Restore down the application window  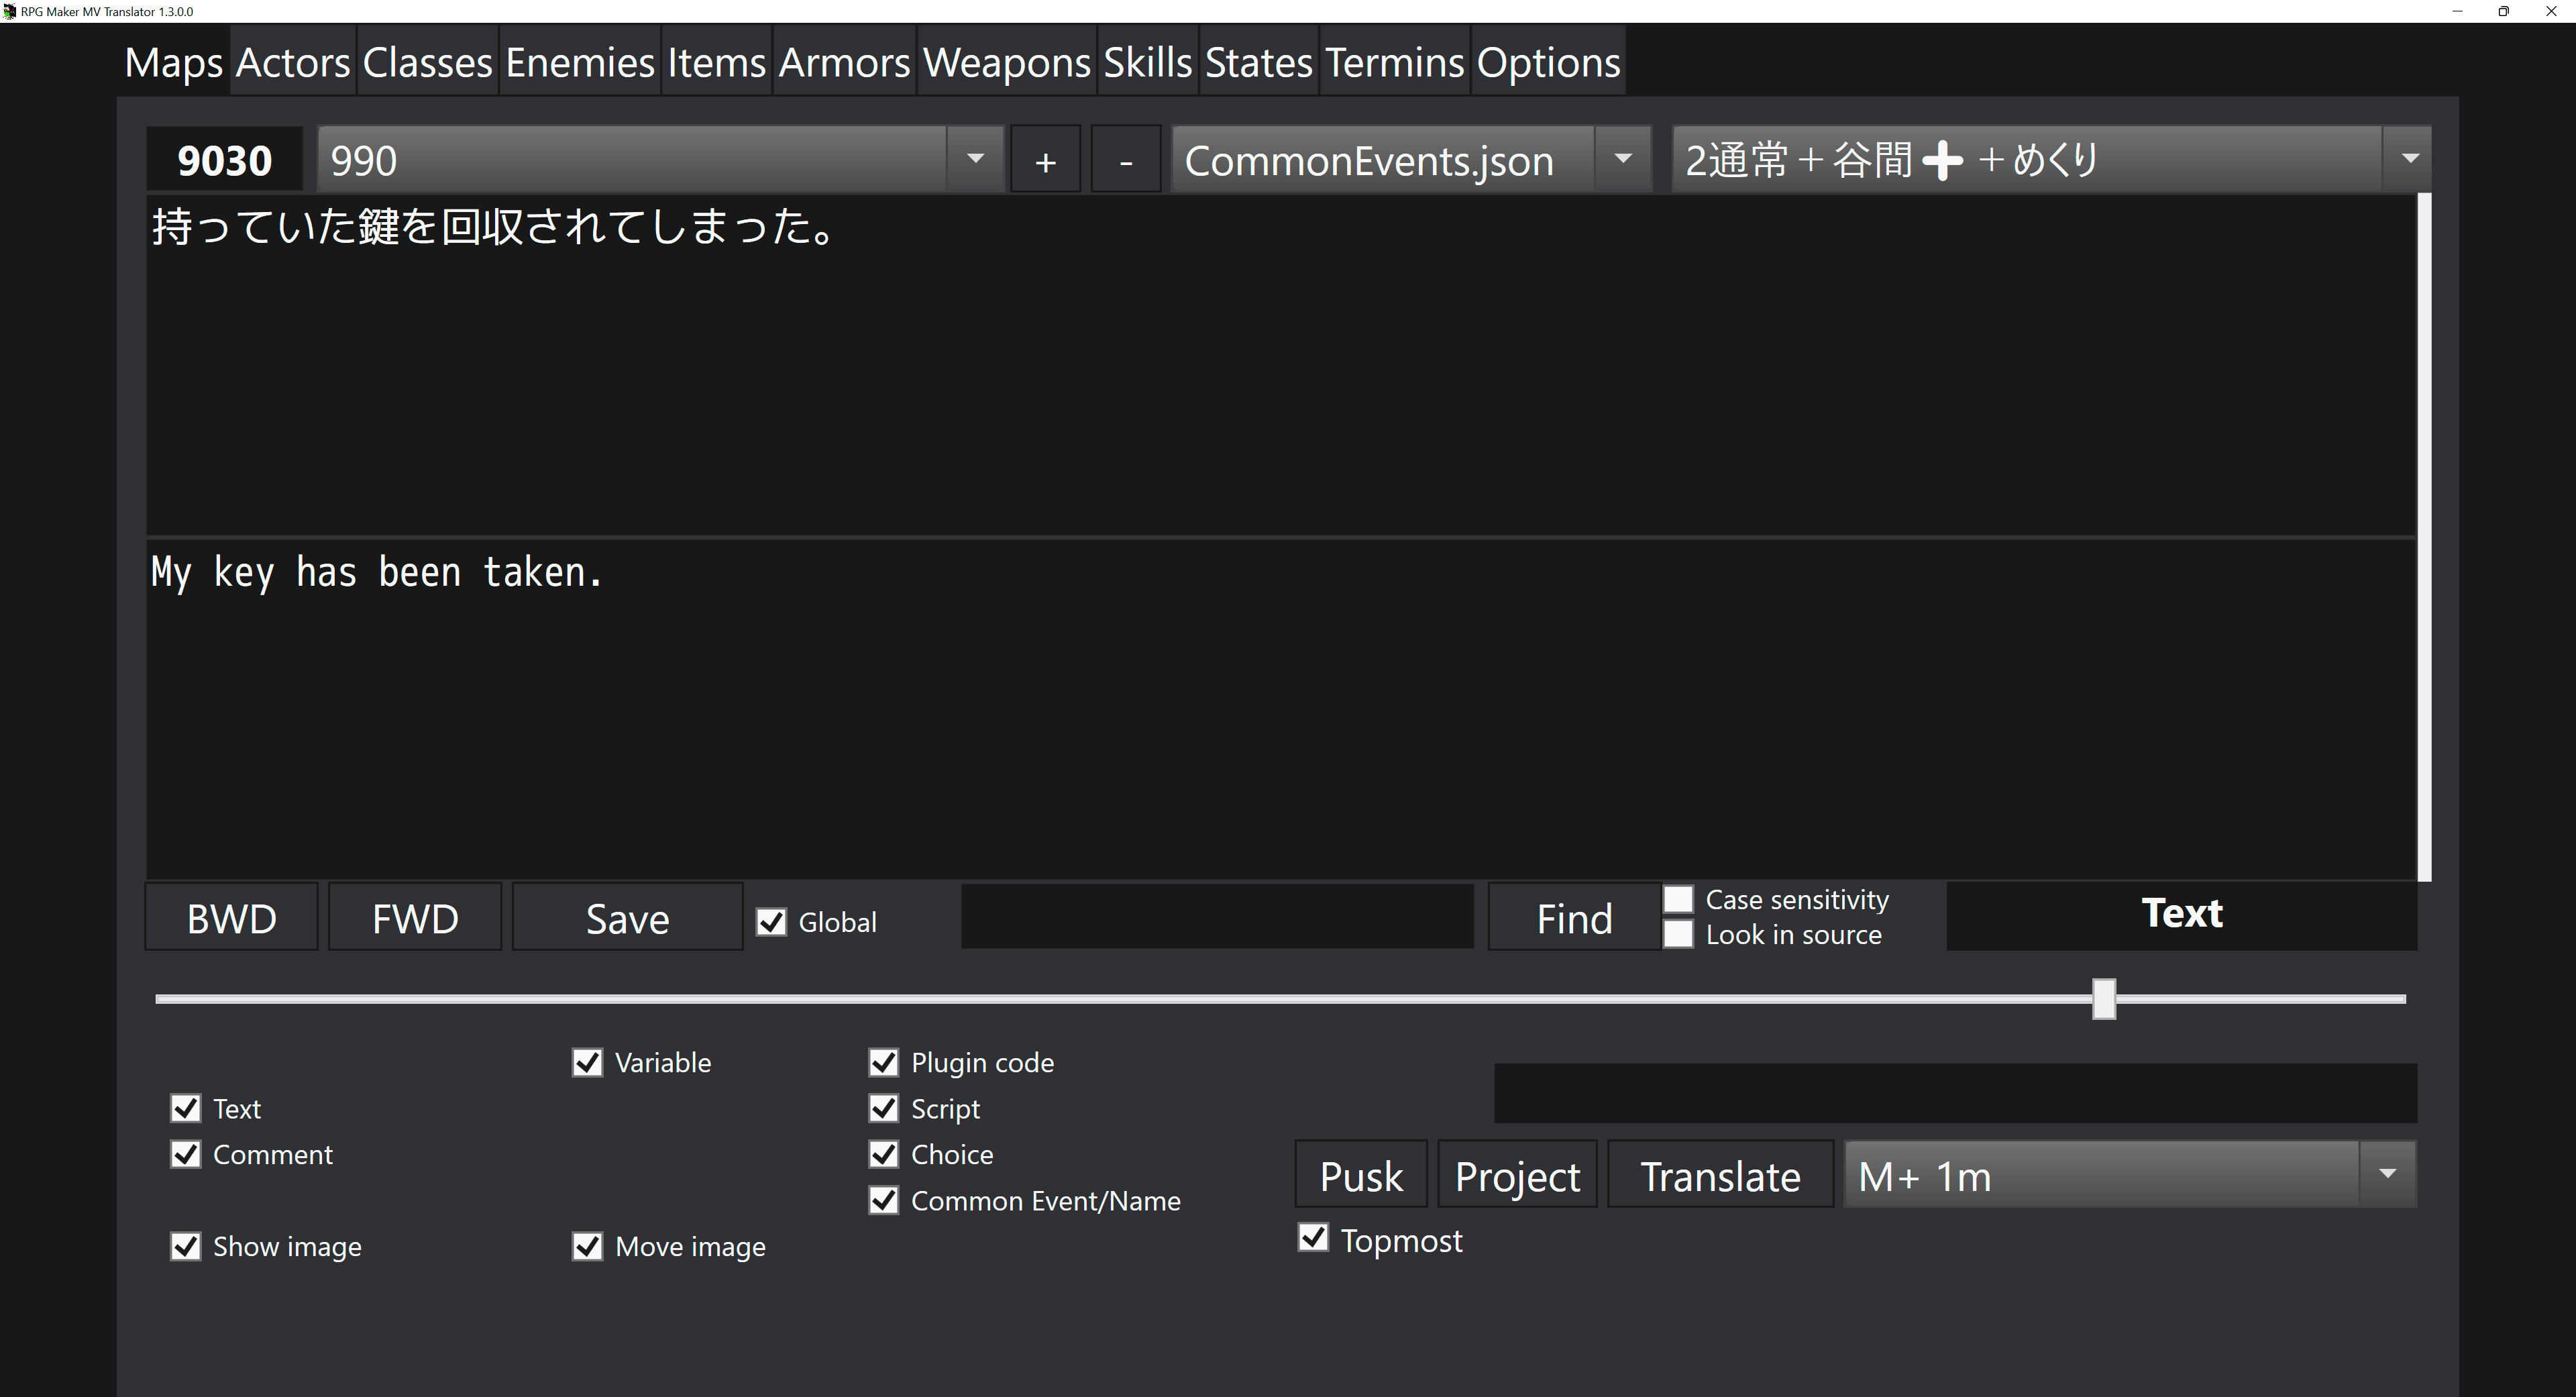(2503, 11)
